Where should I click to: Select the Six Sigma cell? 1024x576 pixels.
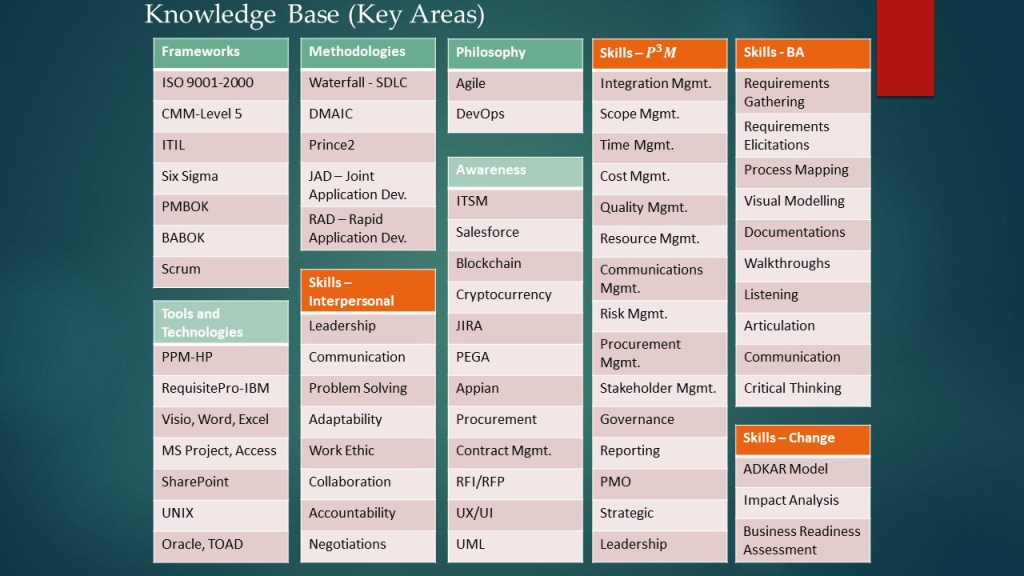coord(220,176)
